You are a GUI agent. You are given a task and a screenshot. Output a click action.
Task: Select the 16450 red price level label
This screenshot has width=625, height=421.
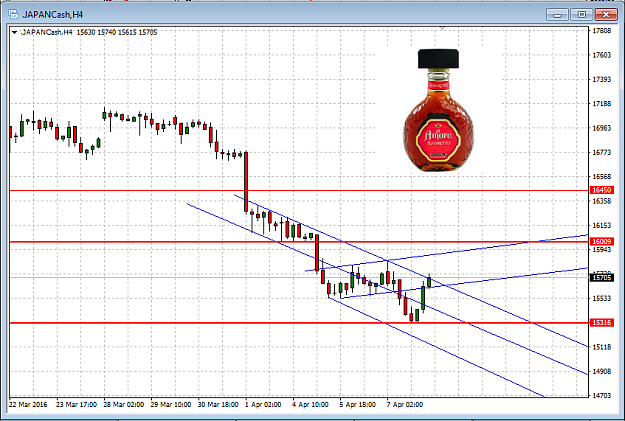tap(601, 190)
